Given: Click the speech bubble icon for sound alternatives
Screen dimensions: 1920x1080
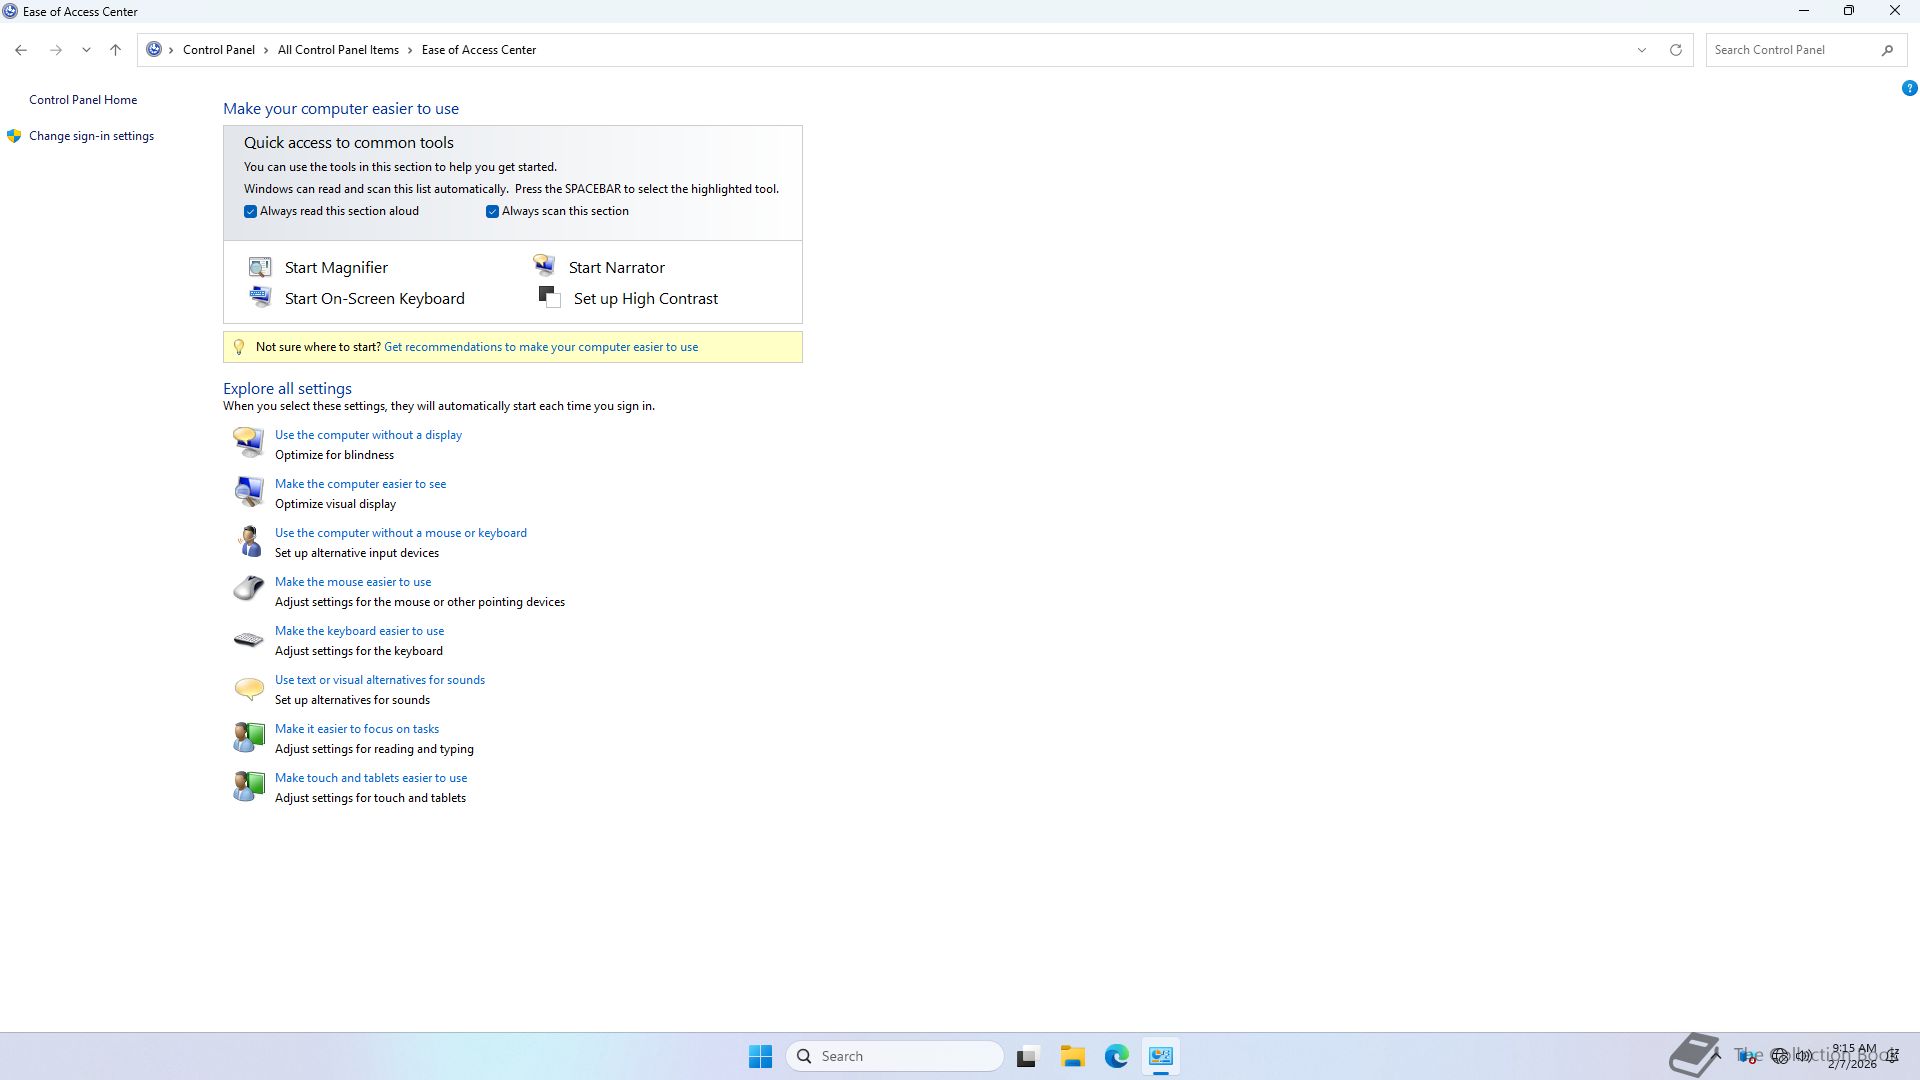Looking at the screenshot, I should [x=248, y=688].
